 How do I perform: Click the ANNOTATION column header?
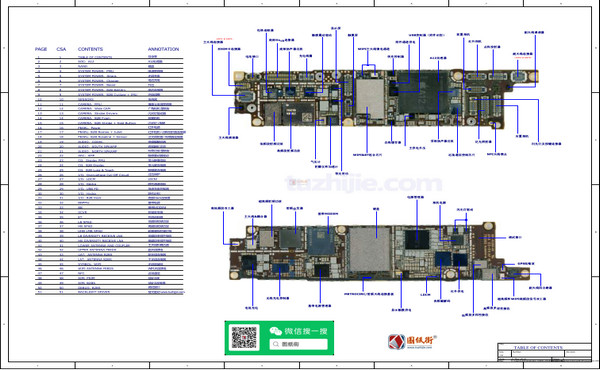point(163,49)
